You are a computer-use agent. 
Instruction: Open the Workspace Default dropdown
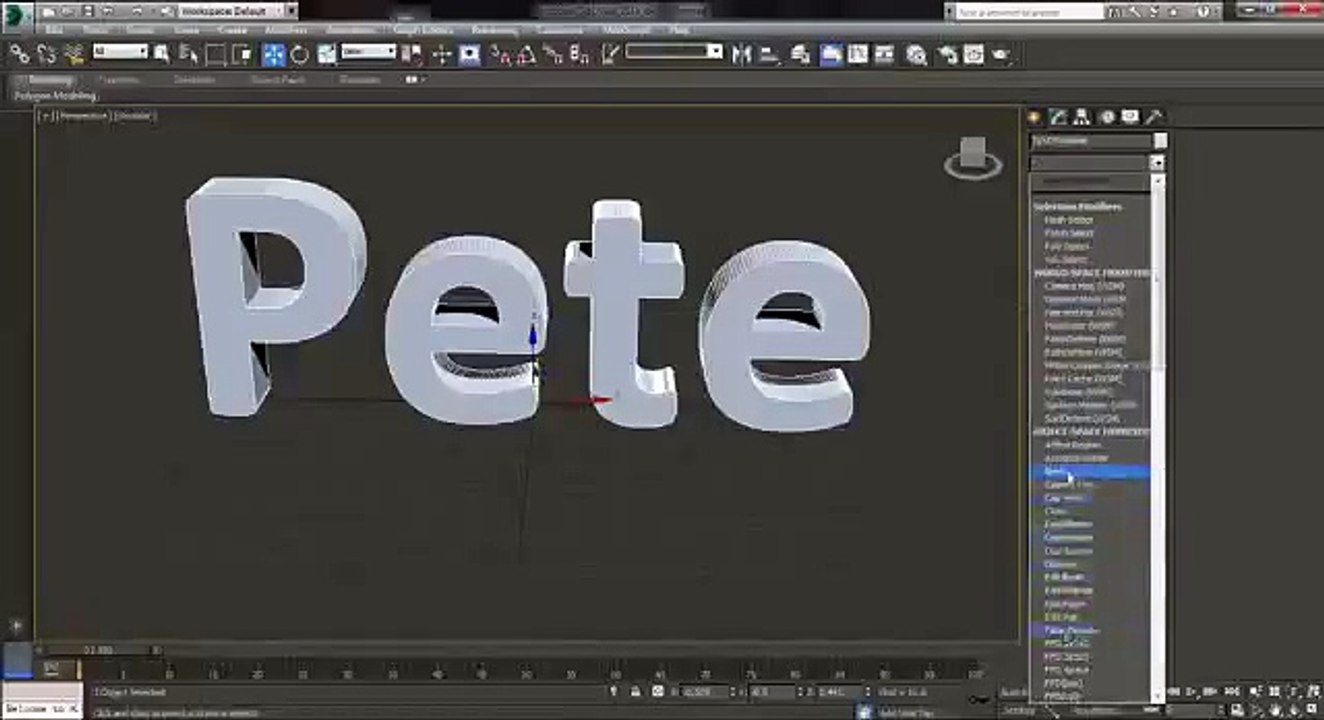click(238, 11)
